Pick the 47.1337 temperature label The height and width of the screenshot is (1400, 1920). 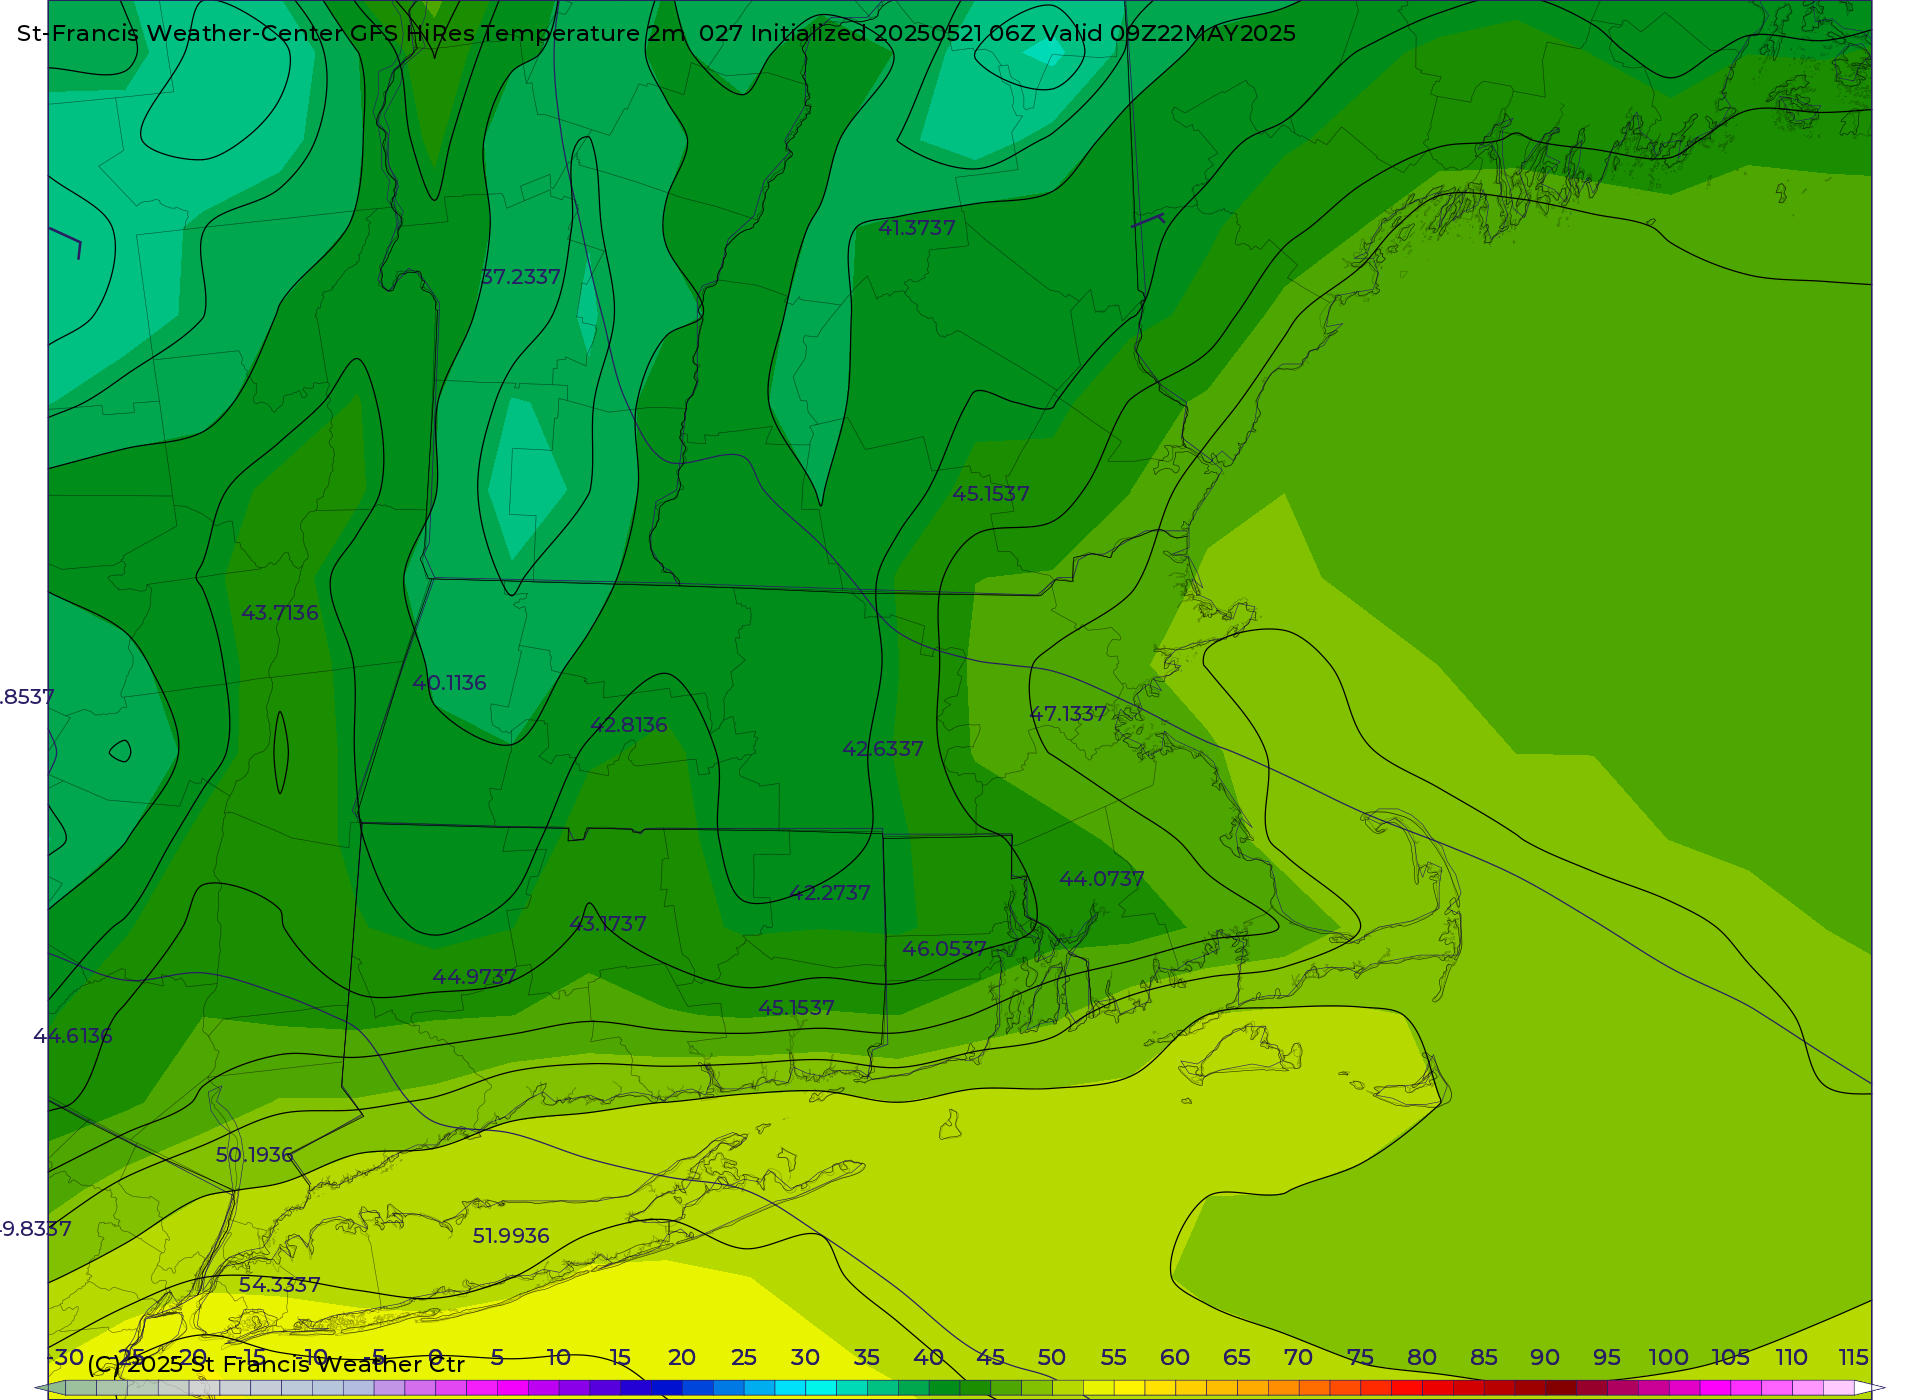1068,714
